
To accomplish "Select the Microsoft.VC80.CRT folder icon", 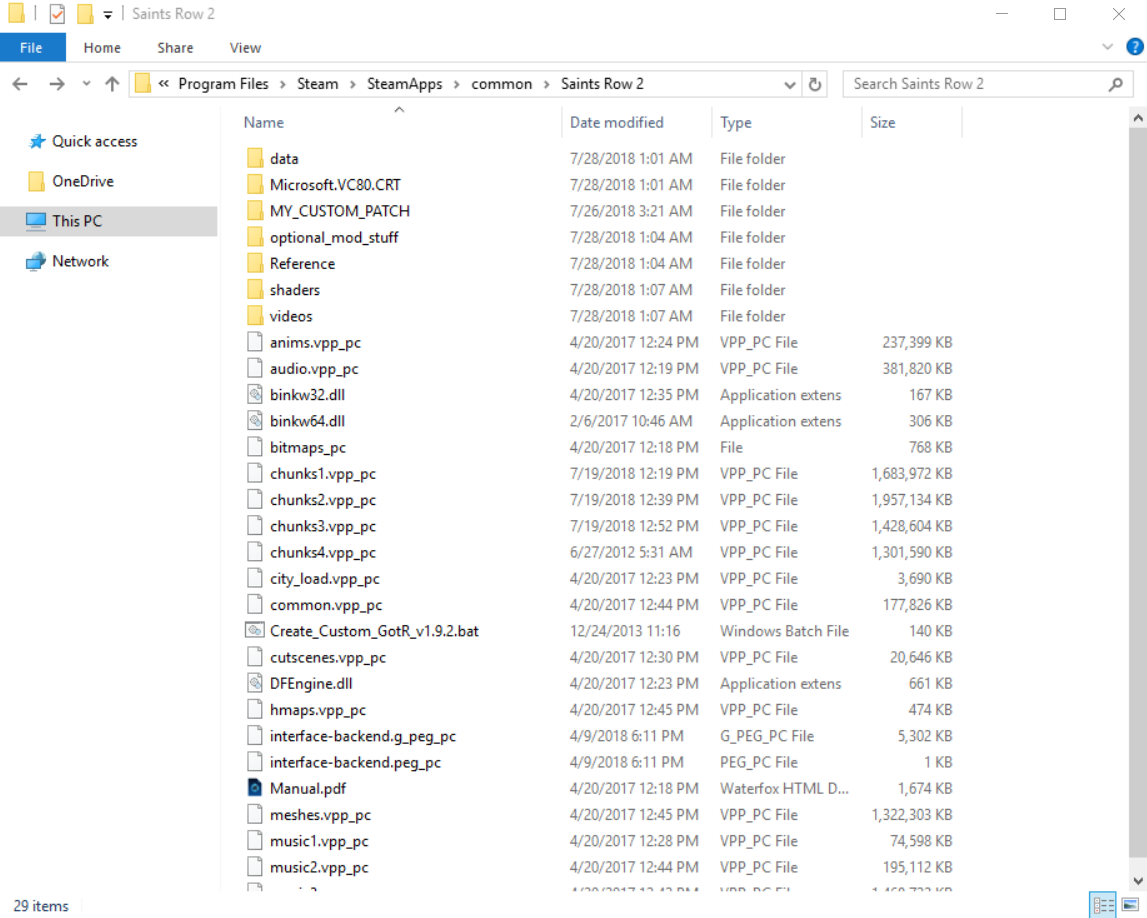I will click(255, 184).
